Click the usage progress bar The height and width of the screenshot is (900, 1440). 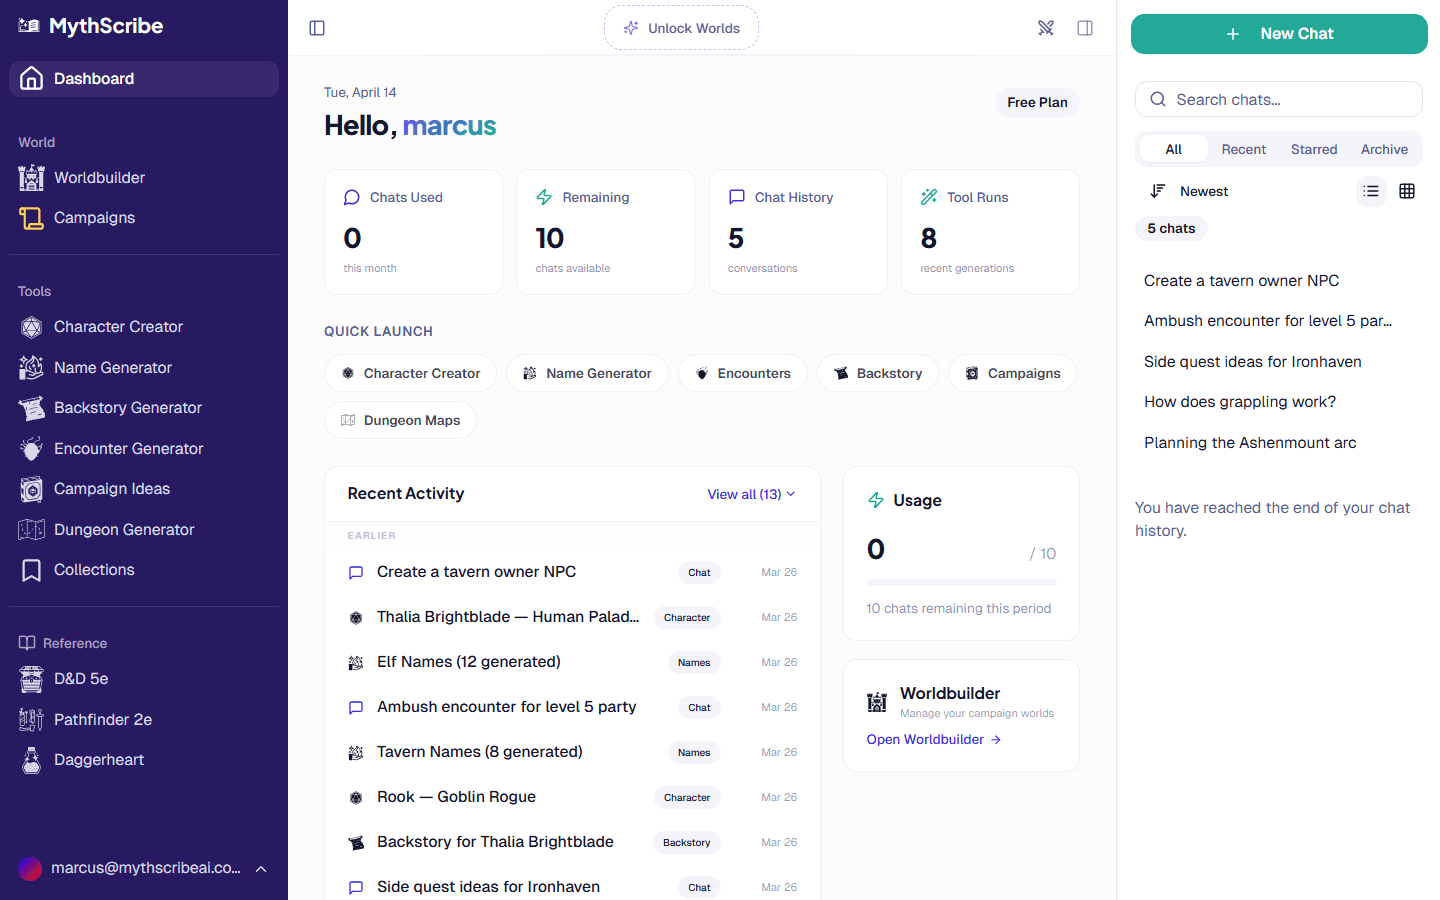pos(960,583)
